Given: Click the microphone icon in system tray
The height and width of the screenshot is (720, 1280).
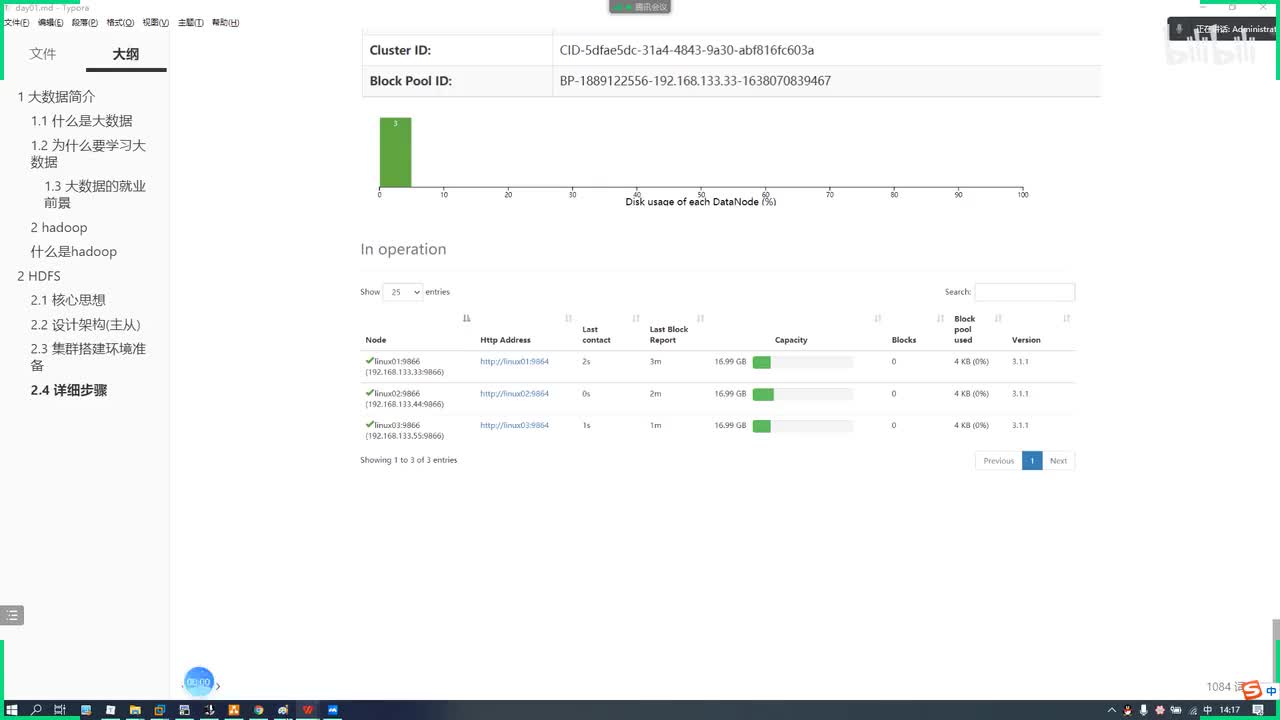Looking at the screenshot, I should pos(1143,710).
